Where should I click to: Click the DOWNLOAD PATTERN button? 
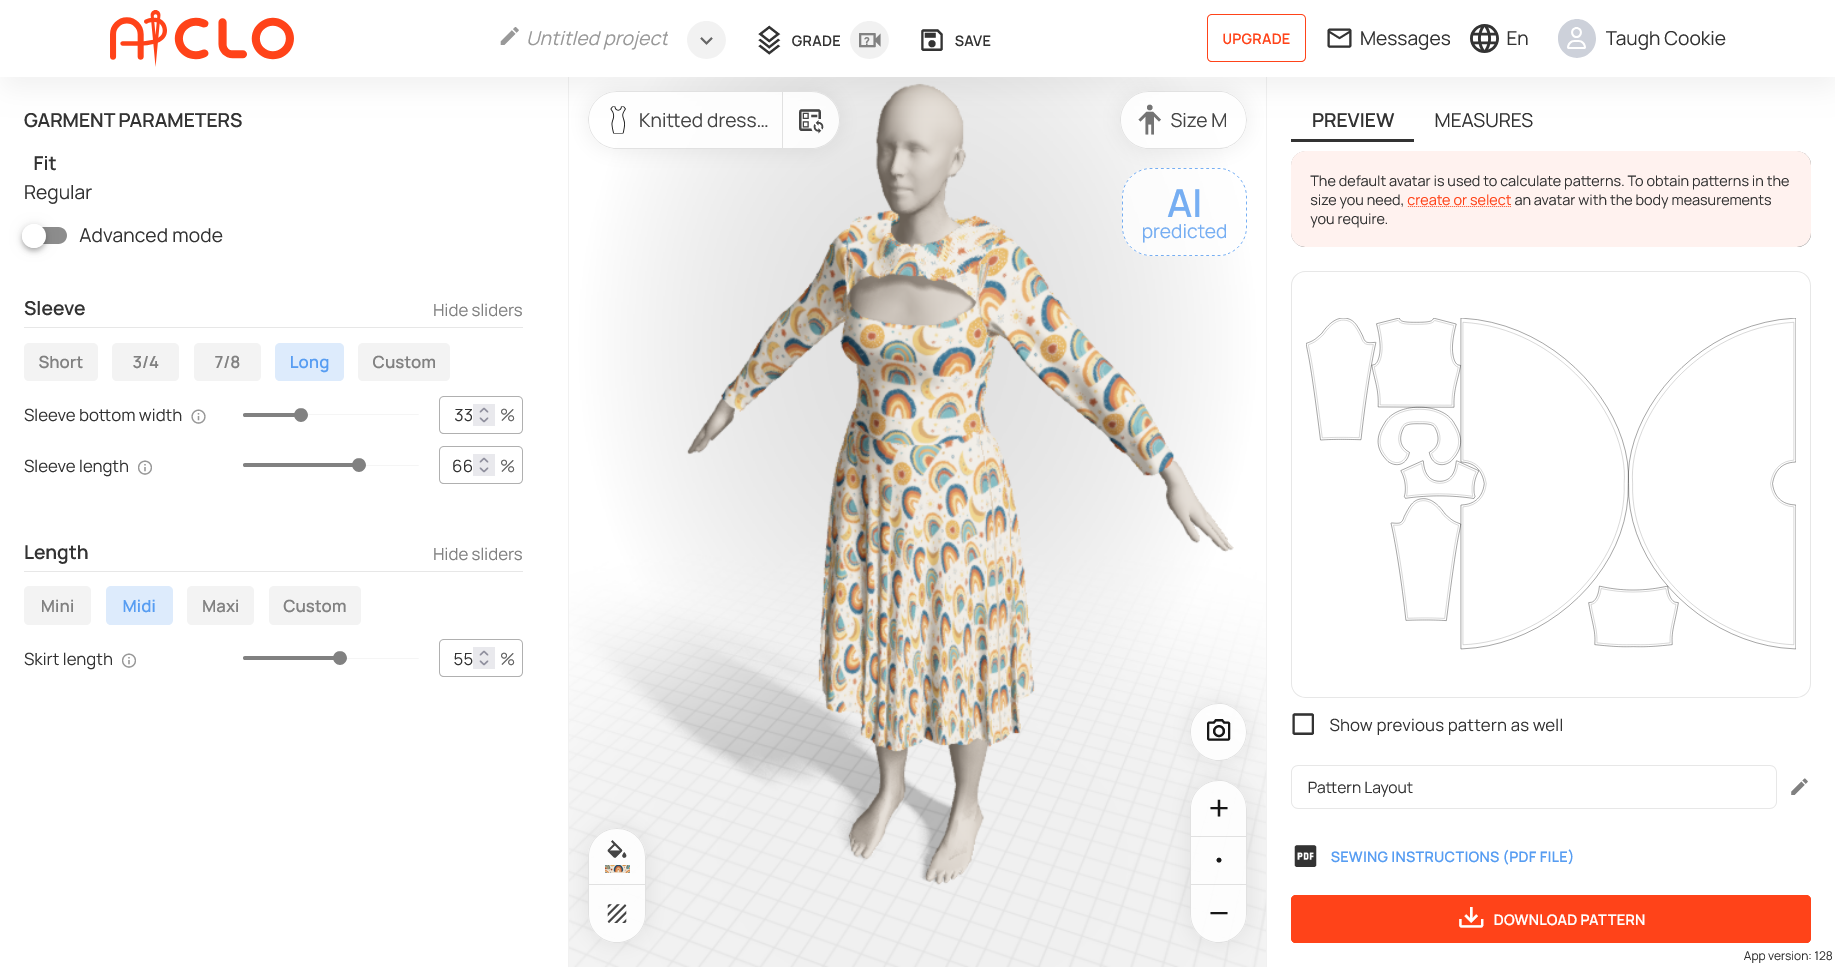point(1550,919)
